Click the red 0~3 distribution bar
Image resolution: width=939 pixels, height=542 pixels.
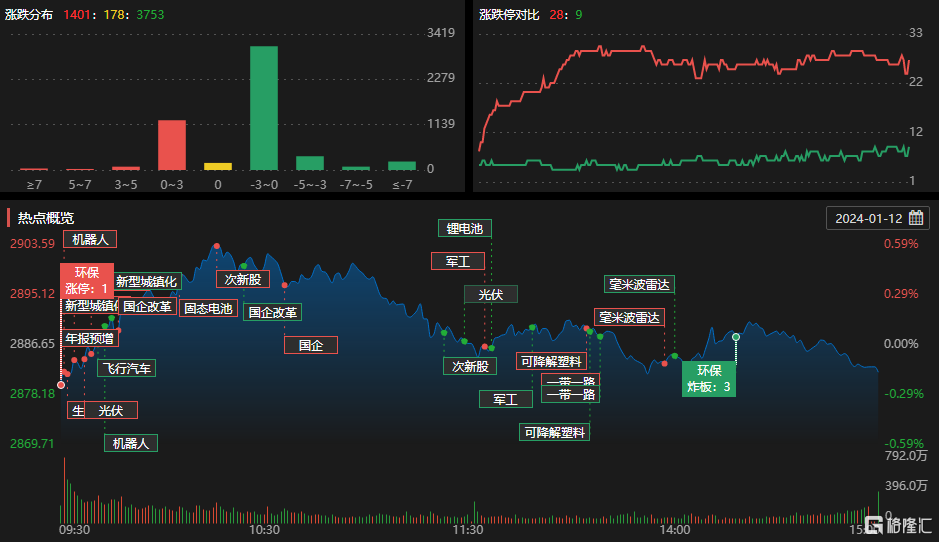[x=172, y=146]
